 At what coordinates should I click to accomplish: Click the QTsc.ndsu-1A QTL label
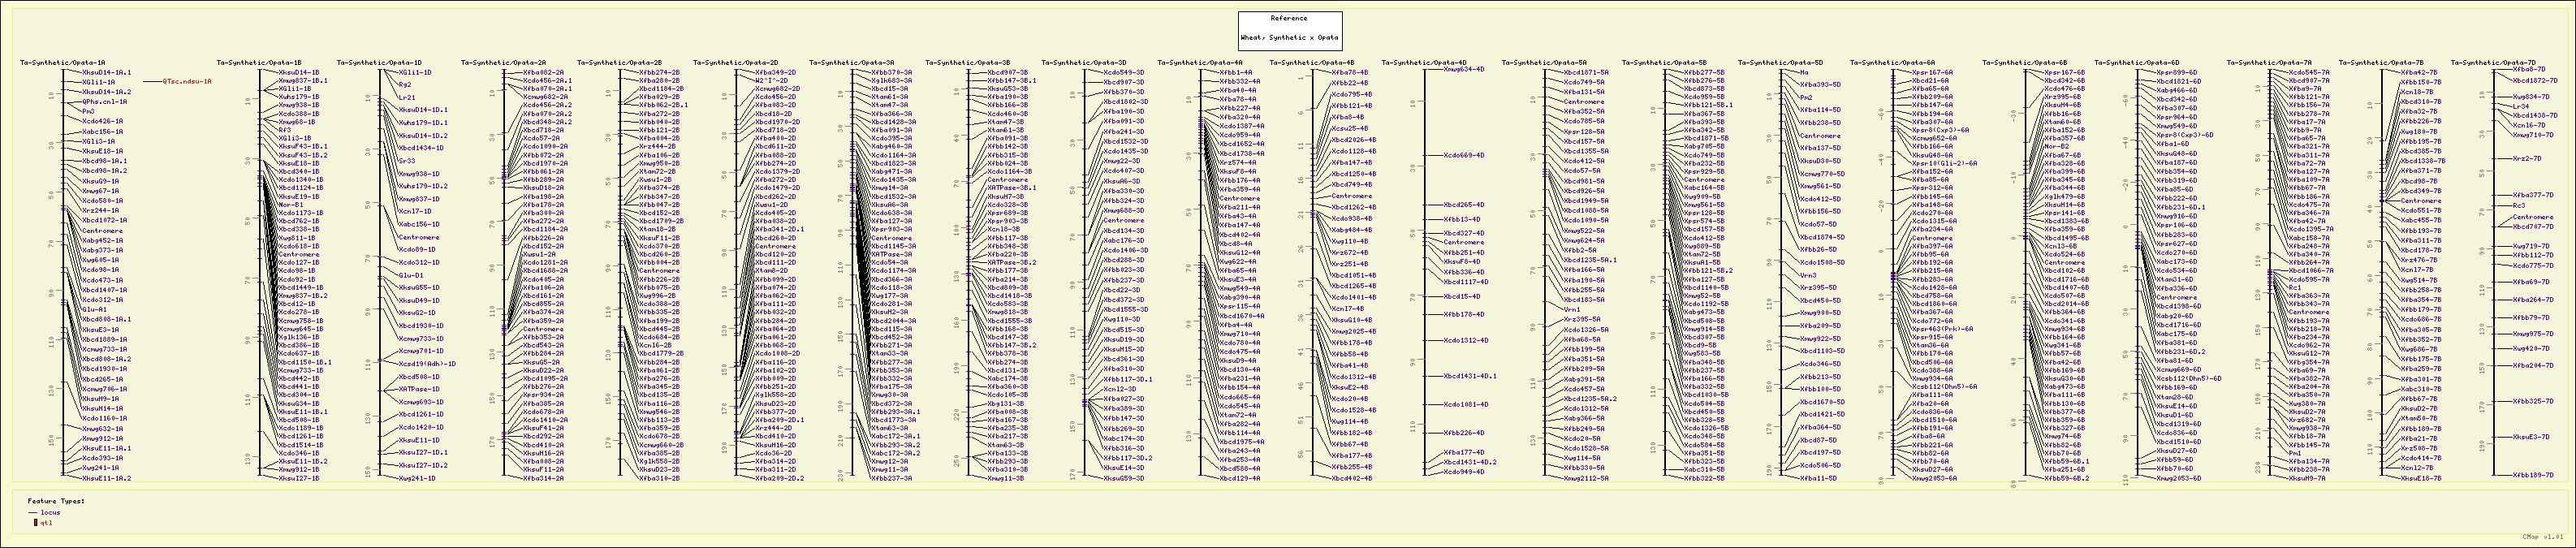[x=187, y=82]
